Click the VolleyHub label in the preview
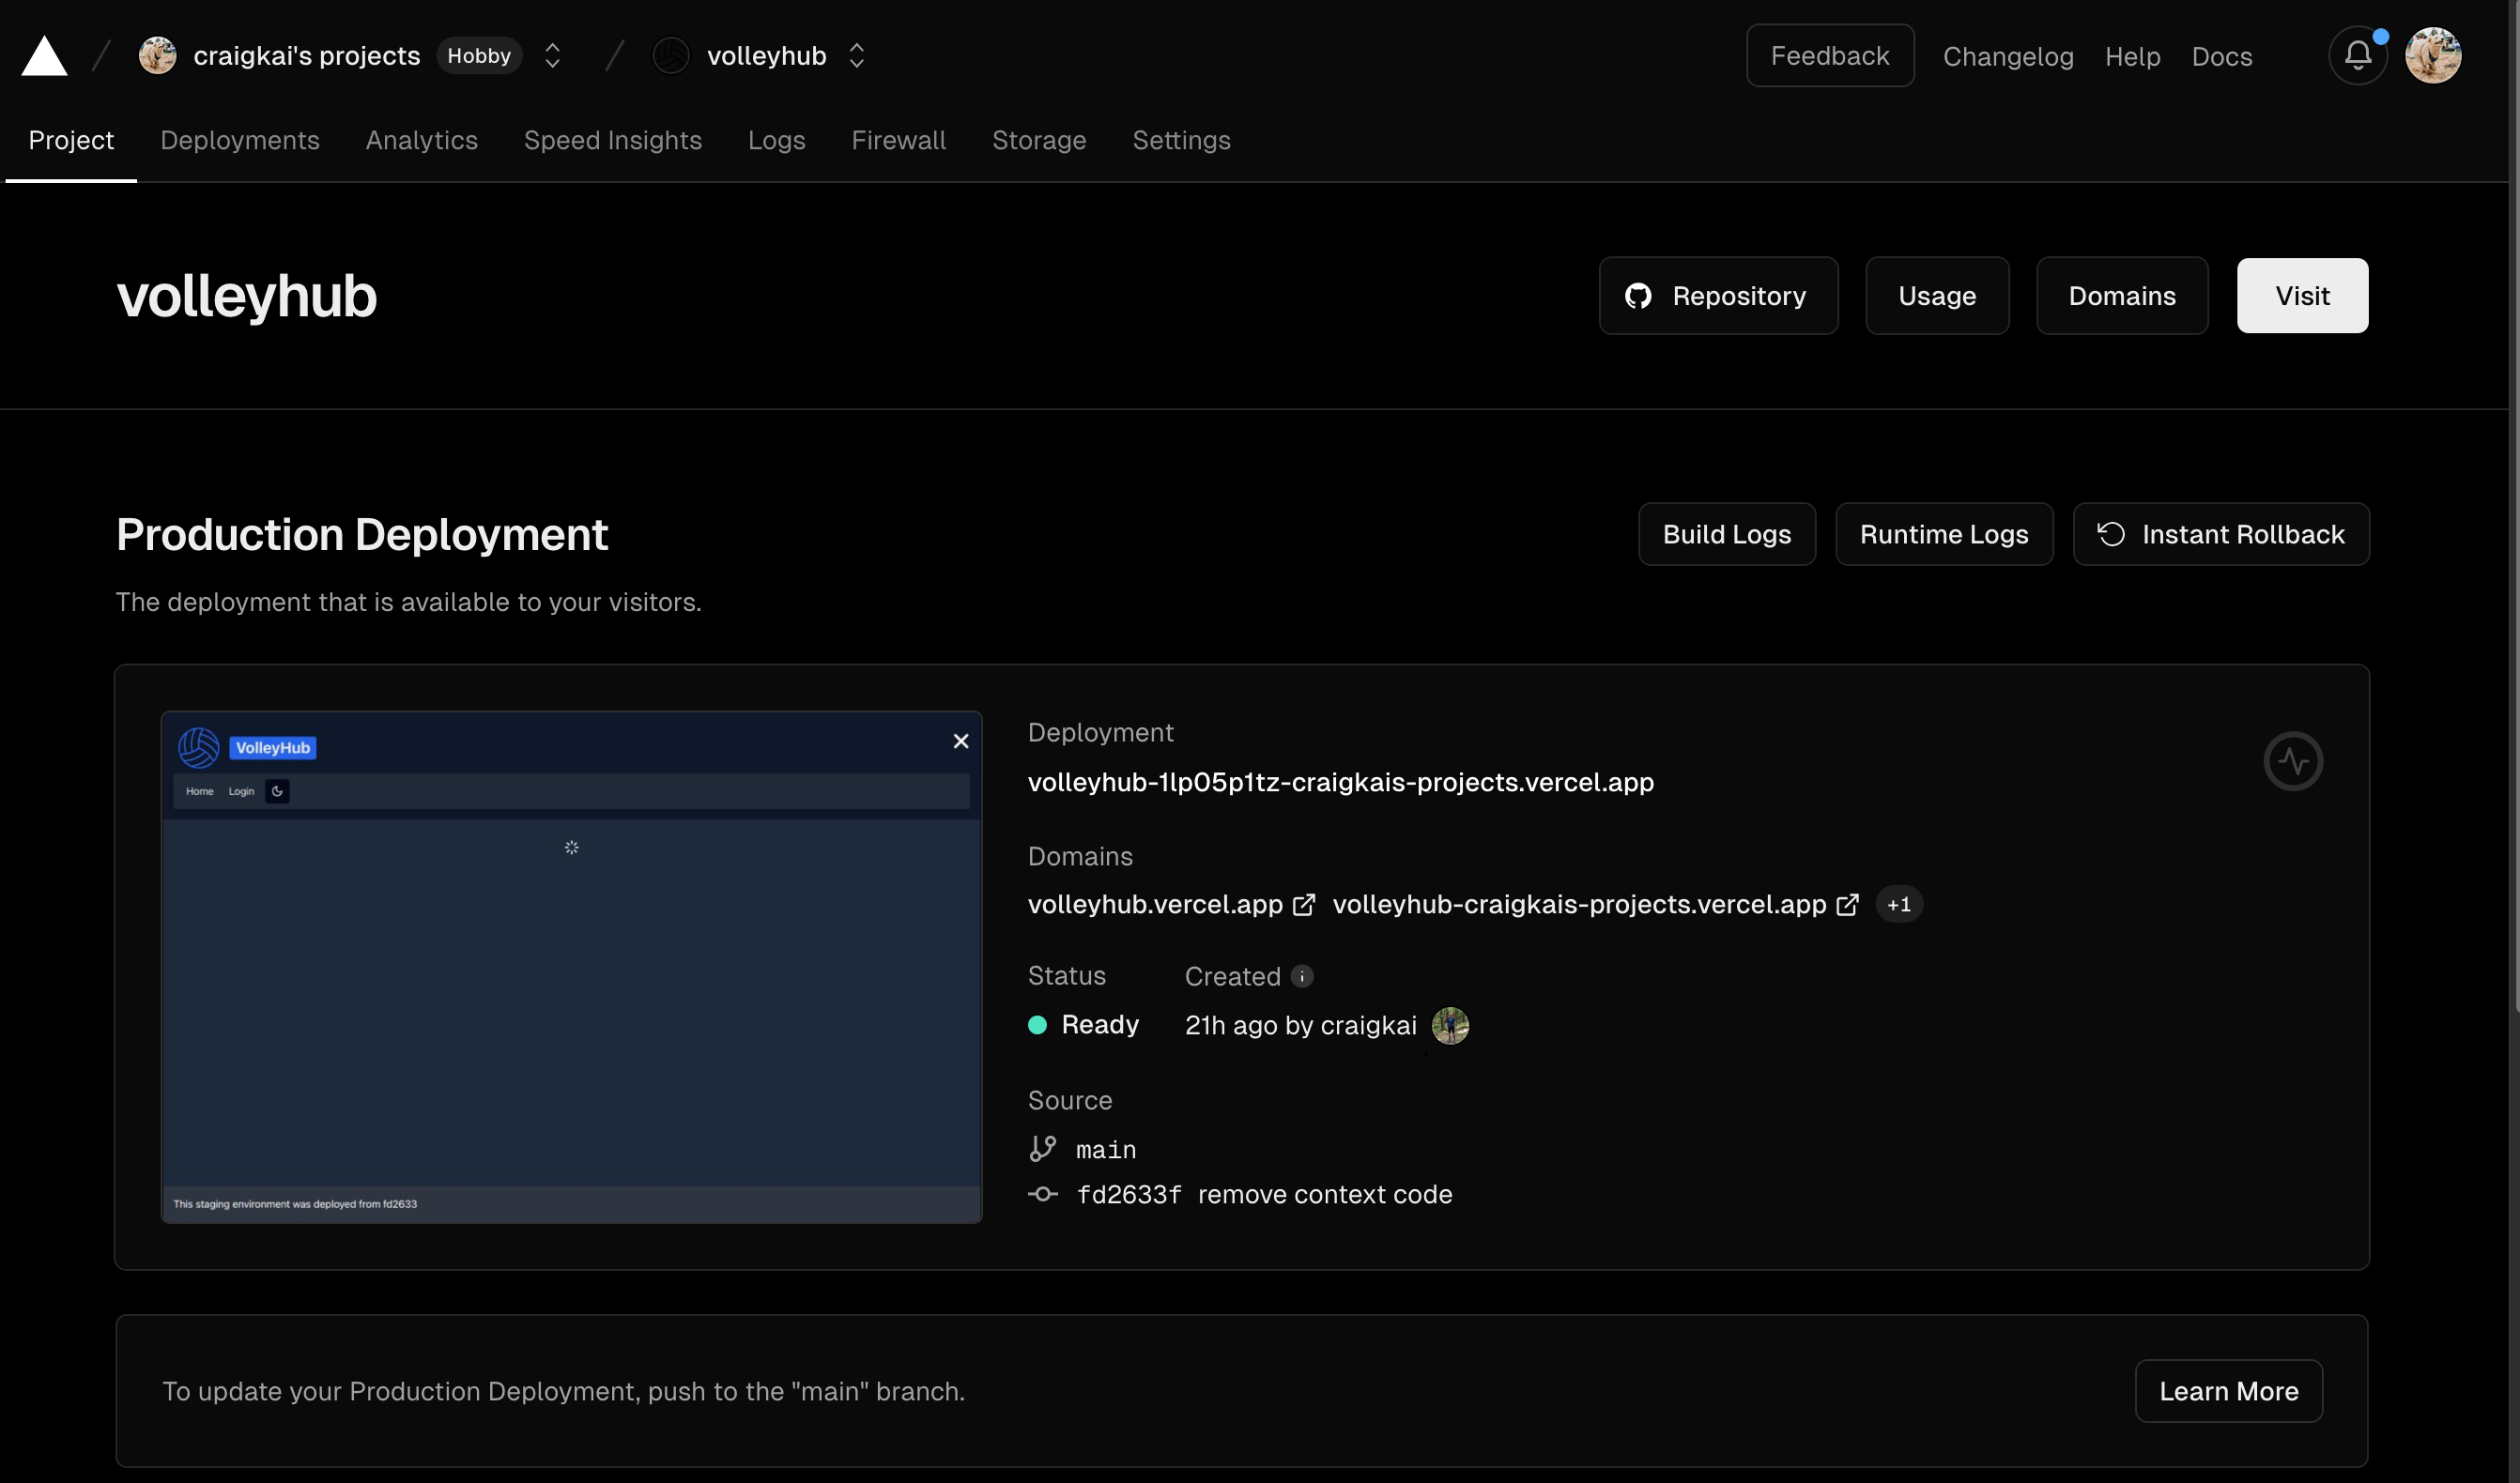The image size is (2520, 1483). [x=273, y=748]
